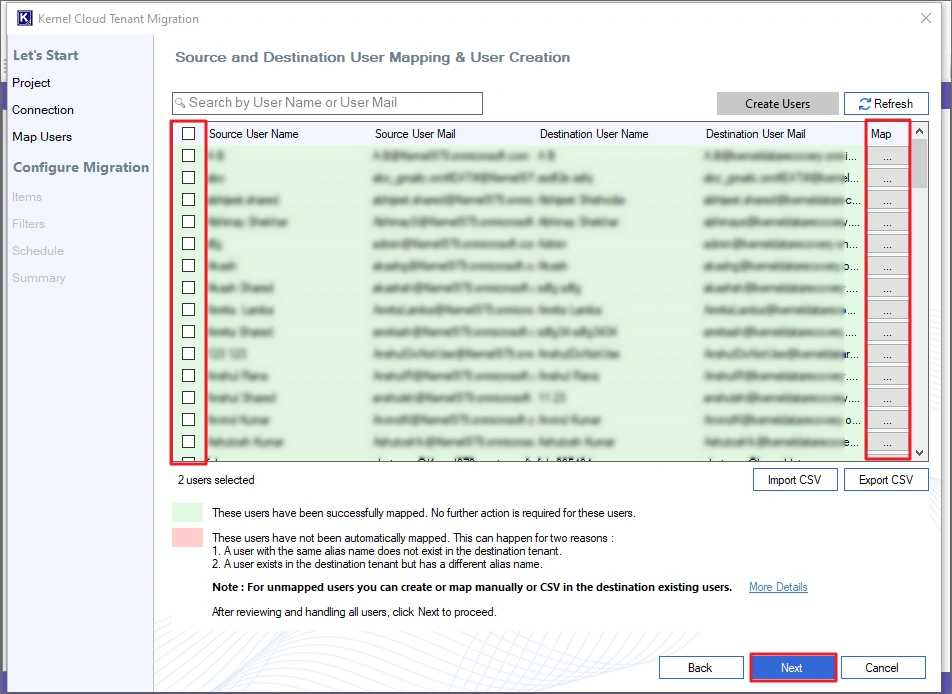Viewport: 952px width, 694px height.
Task: Open the Project step in sidebar
Action: pos(31,83)
